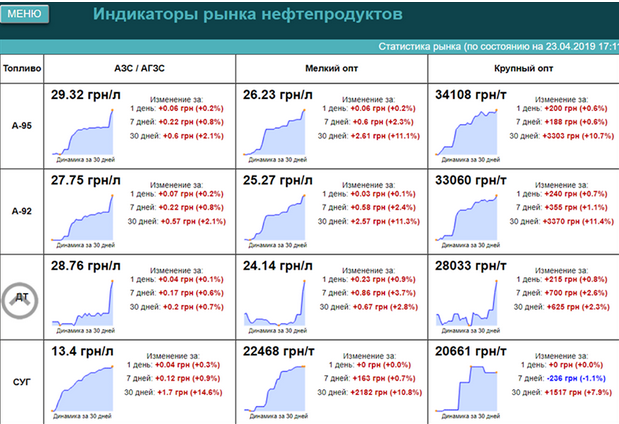
Task: Click the circled ДТ fuel icon
Action: tap(21, 298)
